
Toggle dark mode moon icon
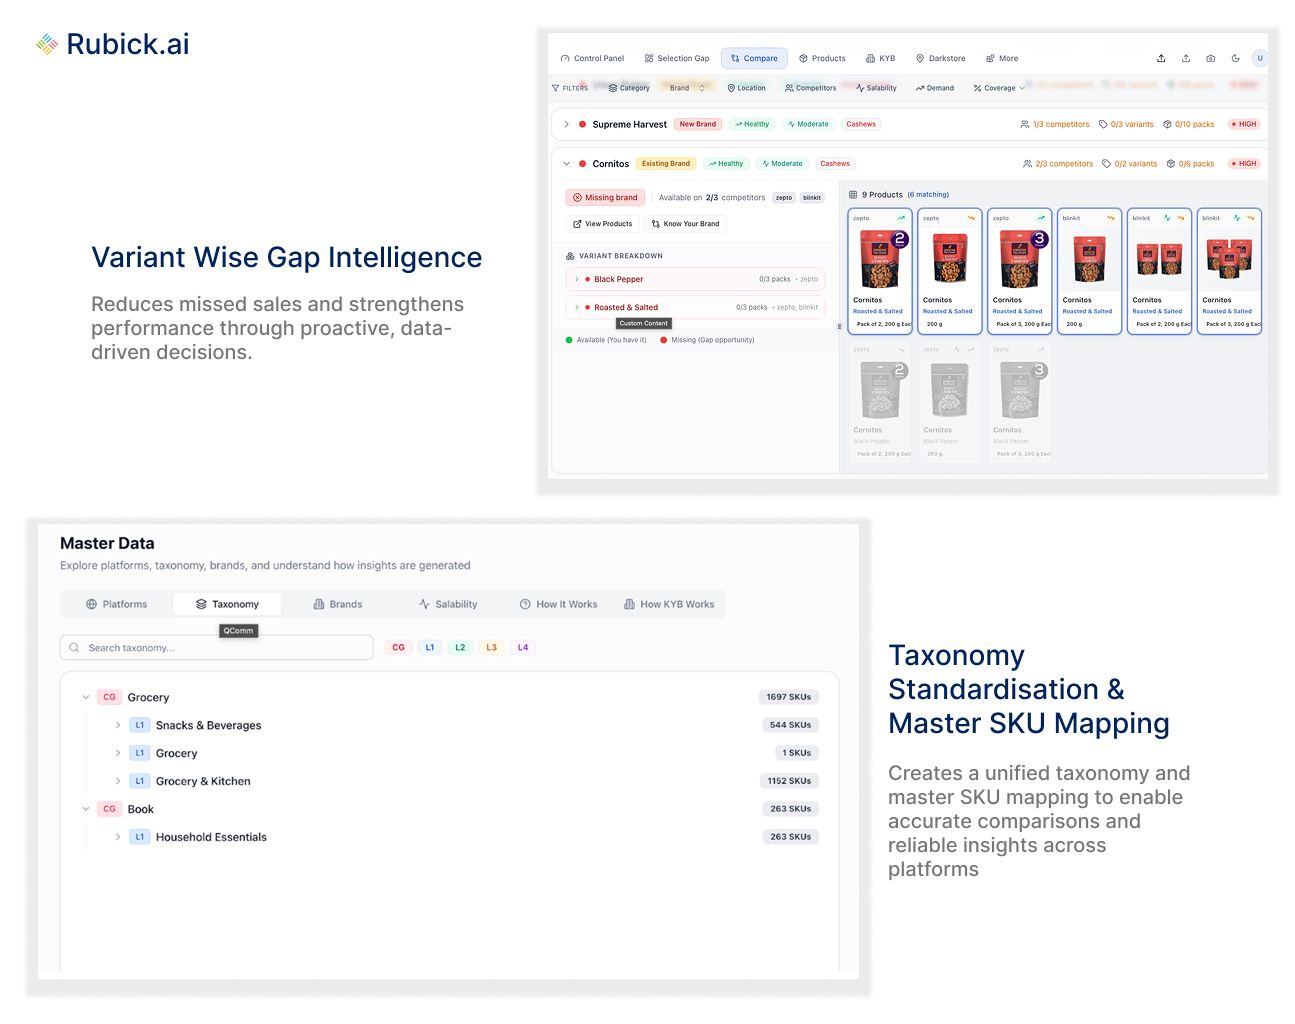click(x=1235, y=58)
